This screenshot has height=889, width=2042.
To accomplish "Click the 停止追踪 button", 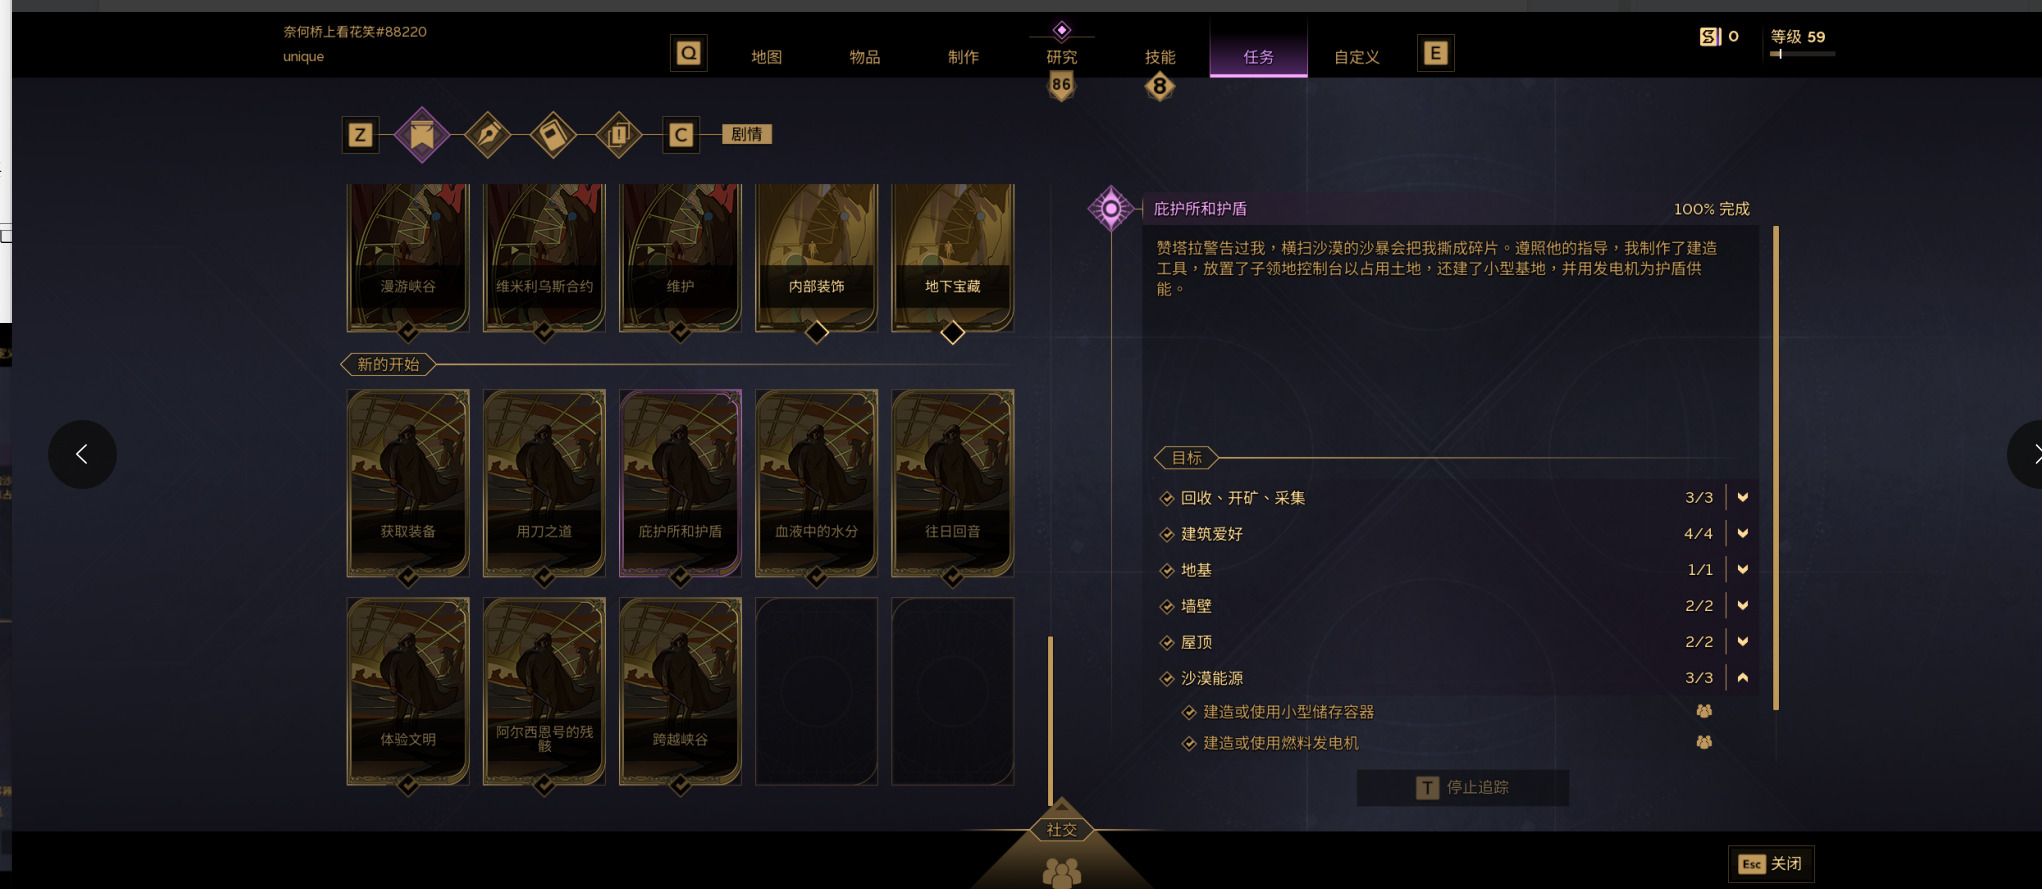I will pos(1462,788).
